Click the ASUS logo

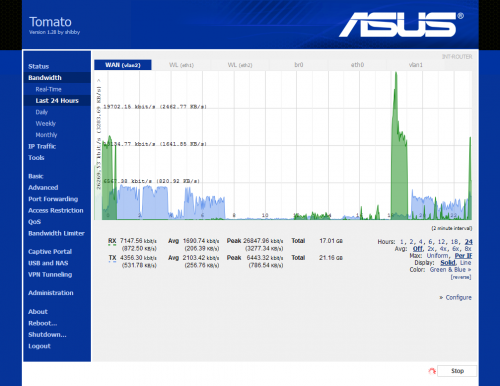(x=401, y=25)
